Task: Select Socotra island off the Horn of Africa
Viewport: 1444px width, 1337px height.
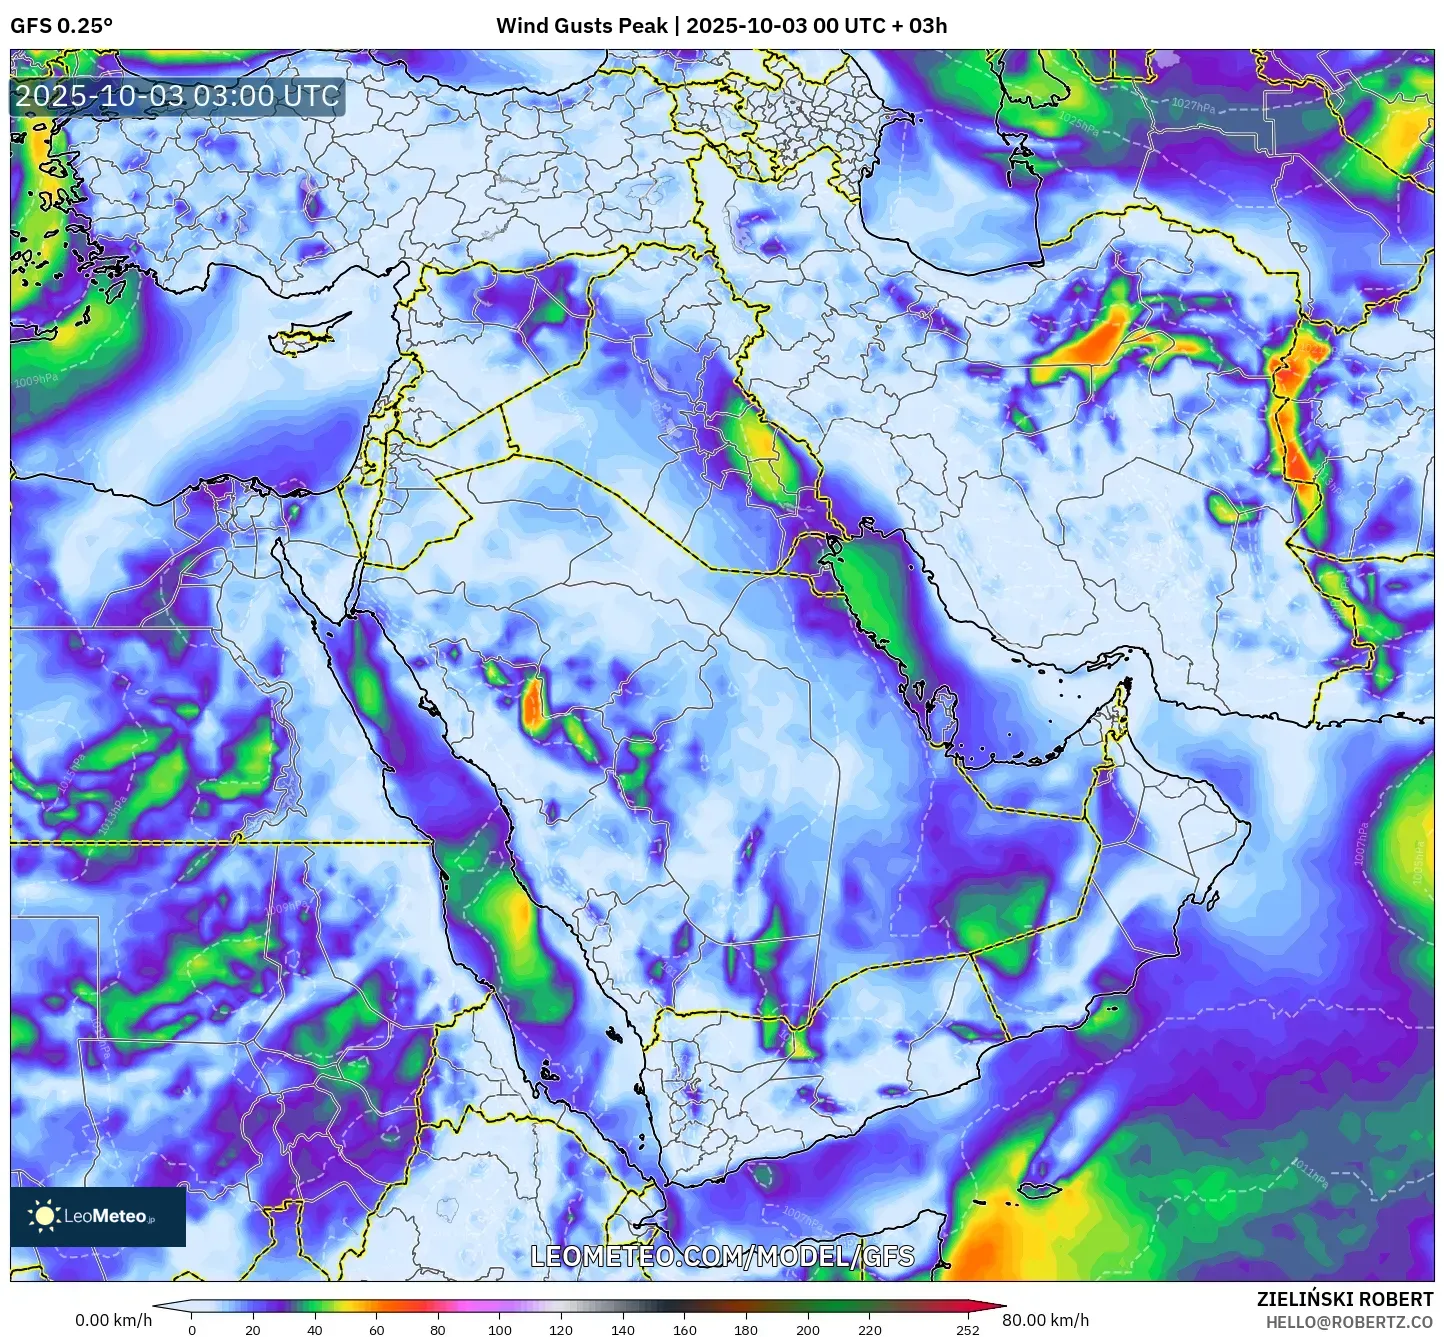Action: pyautogui.click(x=1040, y=1189)
